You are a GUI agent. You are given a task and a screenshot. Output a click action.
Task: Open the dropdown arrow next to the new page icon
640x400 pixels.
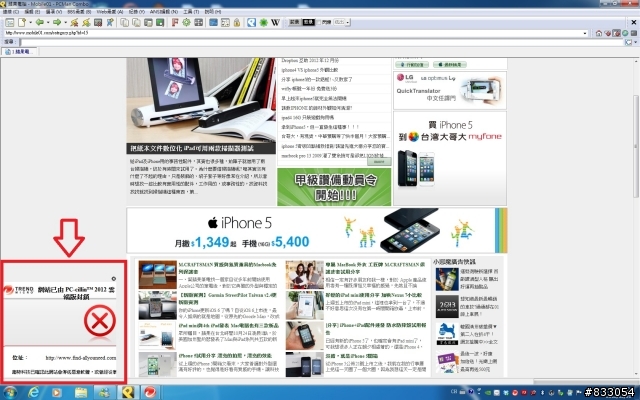pos(30,22)
